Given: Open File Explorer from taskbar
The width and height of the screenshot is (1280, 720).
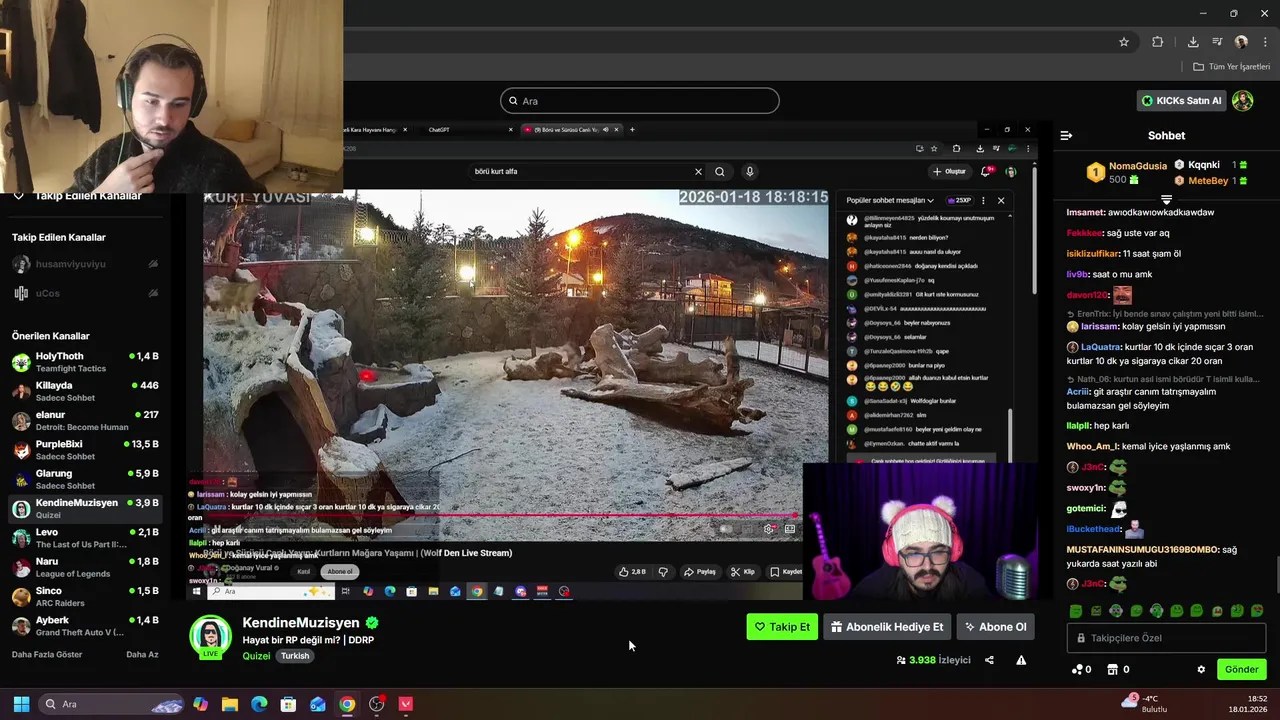Looking at the screenshot, I should [230, 704].
